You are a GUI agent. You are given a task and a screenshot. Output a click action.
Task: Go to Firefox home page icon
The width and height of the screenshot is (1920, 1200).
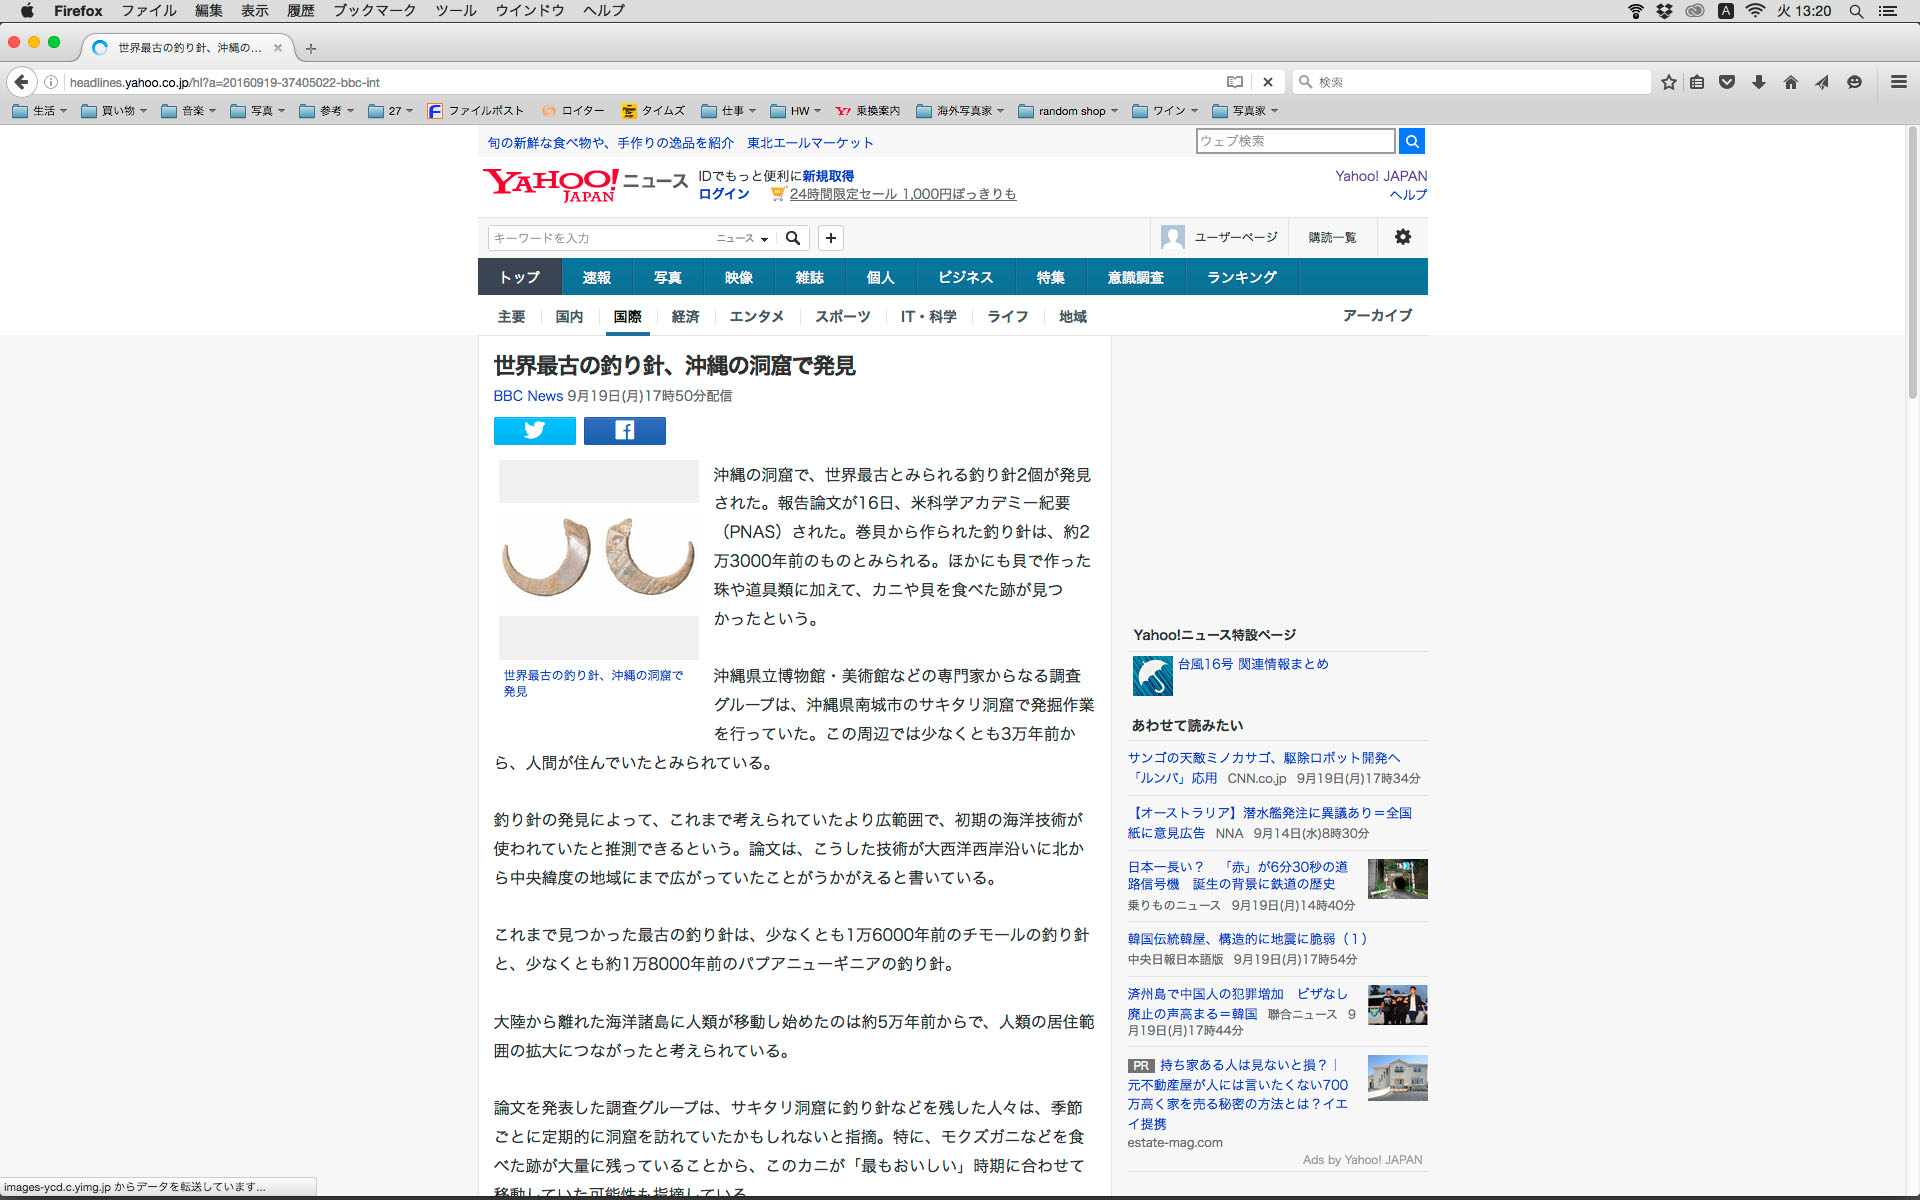click(1790, 82)
